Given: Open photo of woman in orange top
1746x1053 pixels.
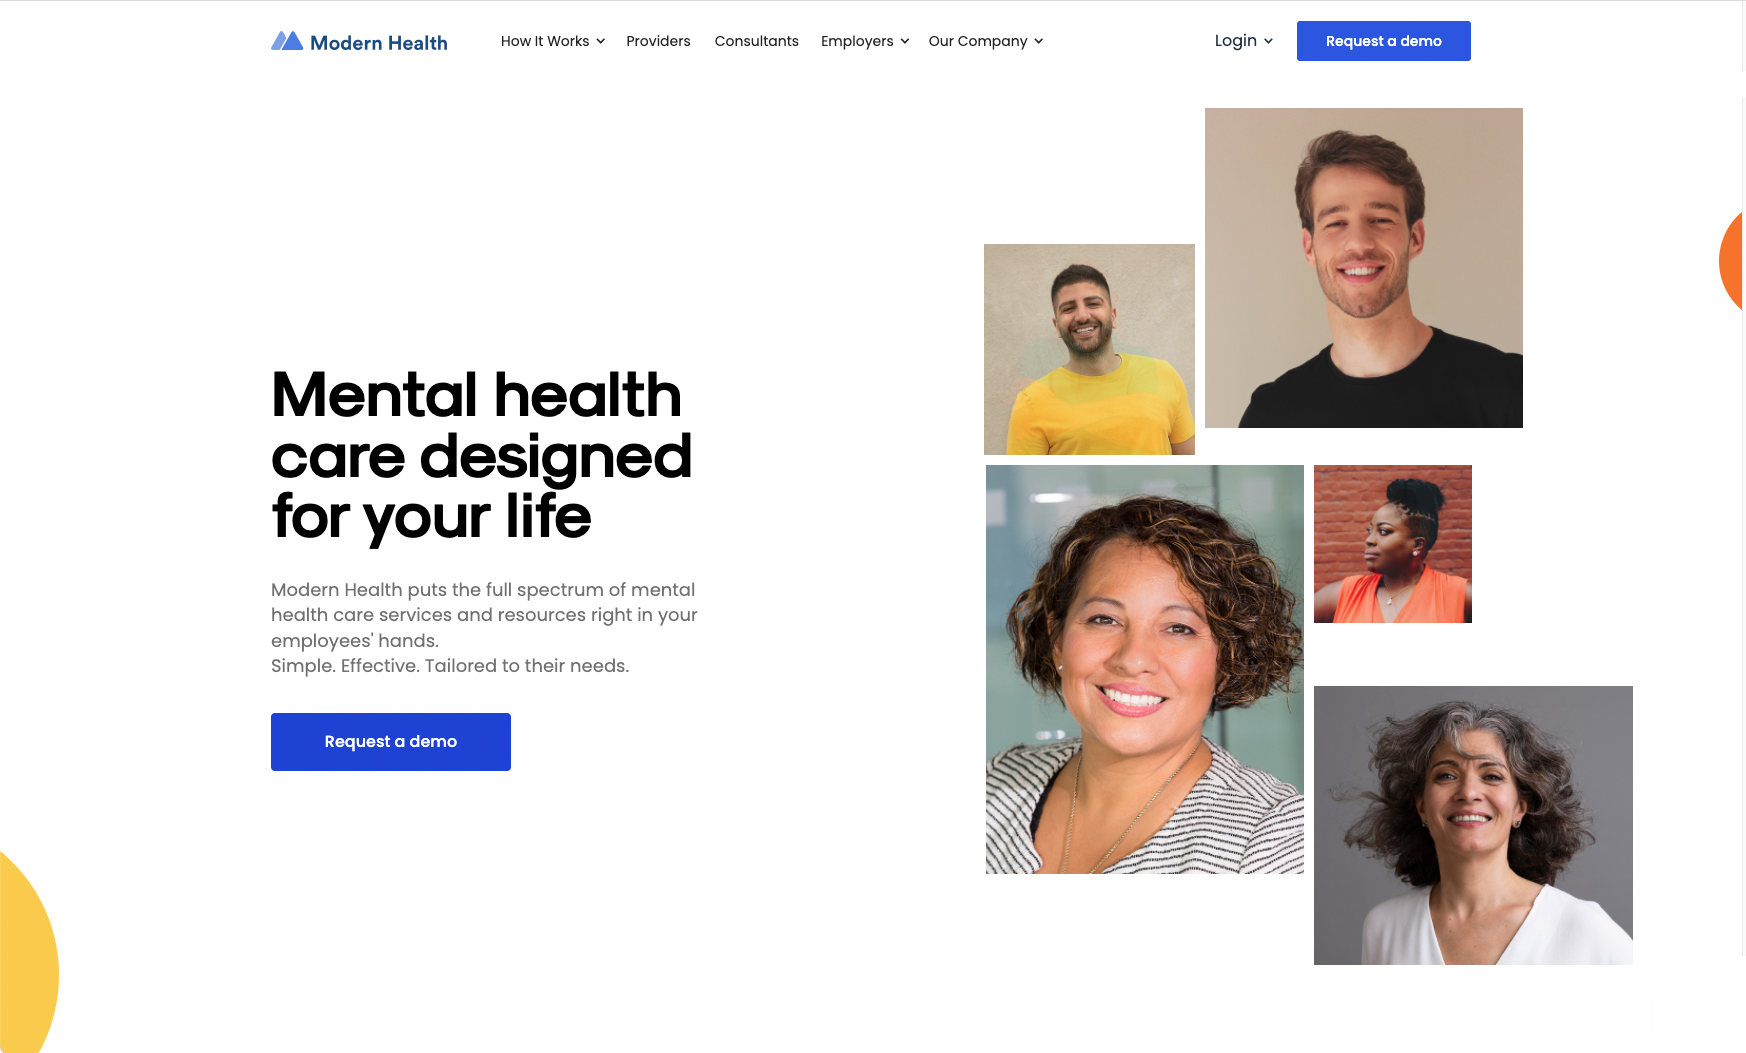Looking at the screenshot, I should click(1393, 544).
